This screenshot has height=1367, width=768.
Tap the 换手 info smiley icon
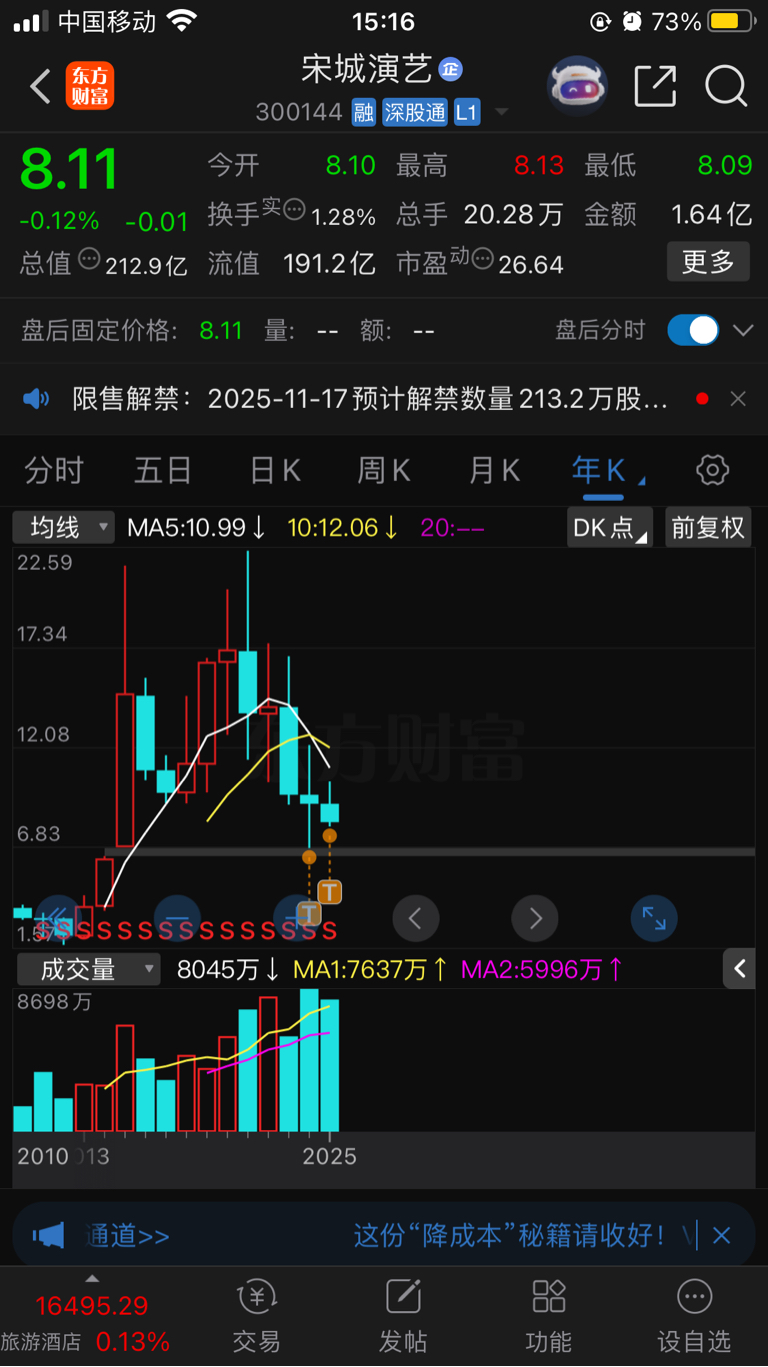294,209
